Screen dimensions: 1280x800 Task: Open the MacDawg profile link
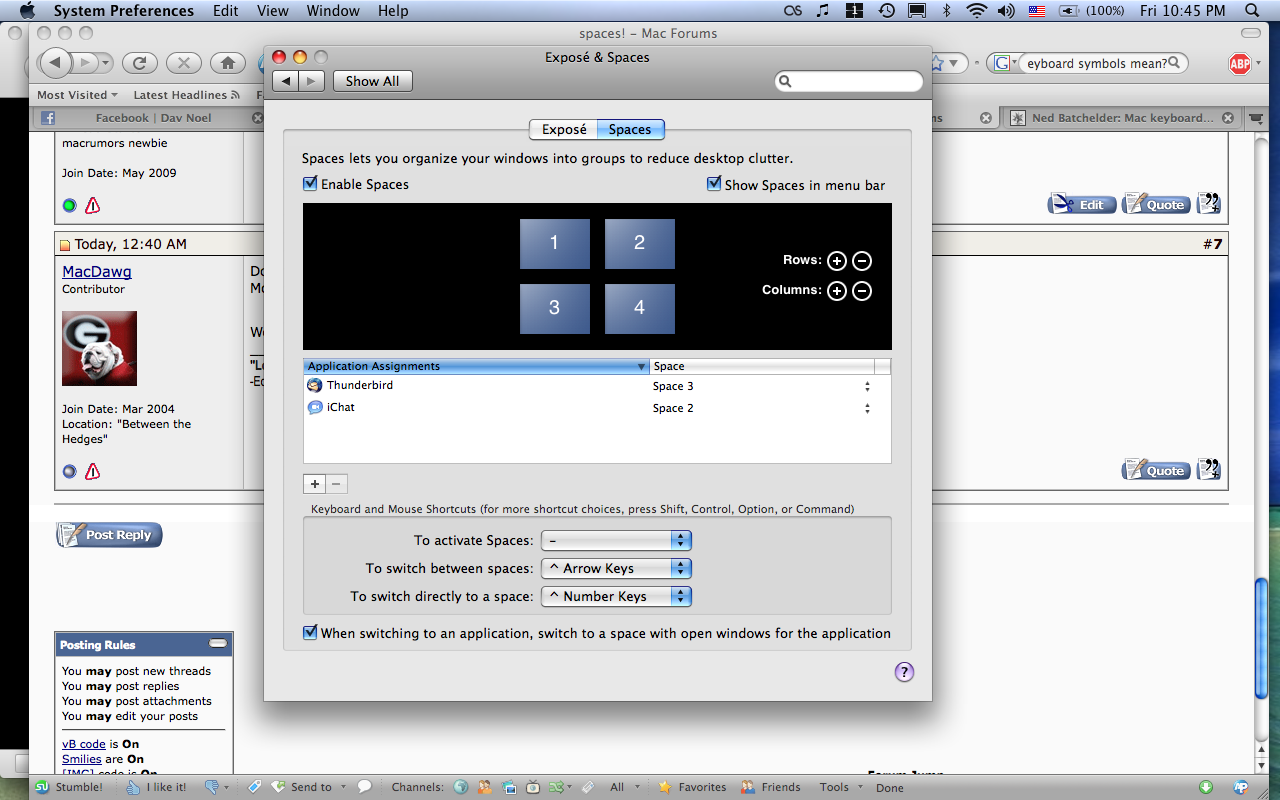(x=97, y=271)
